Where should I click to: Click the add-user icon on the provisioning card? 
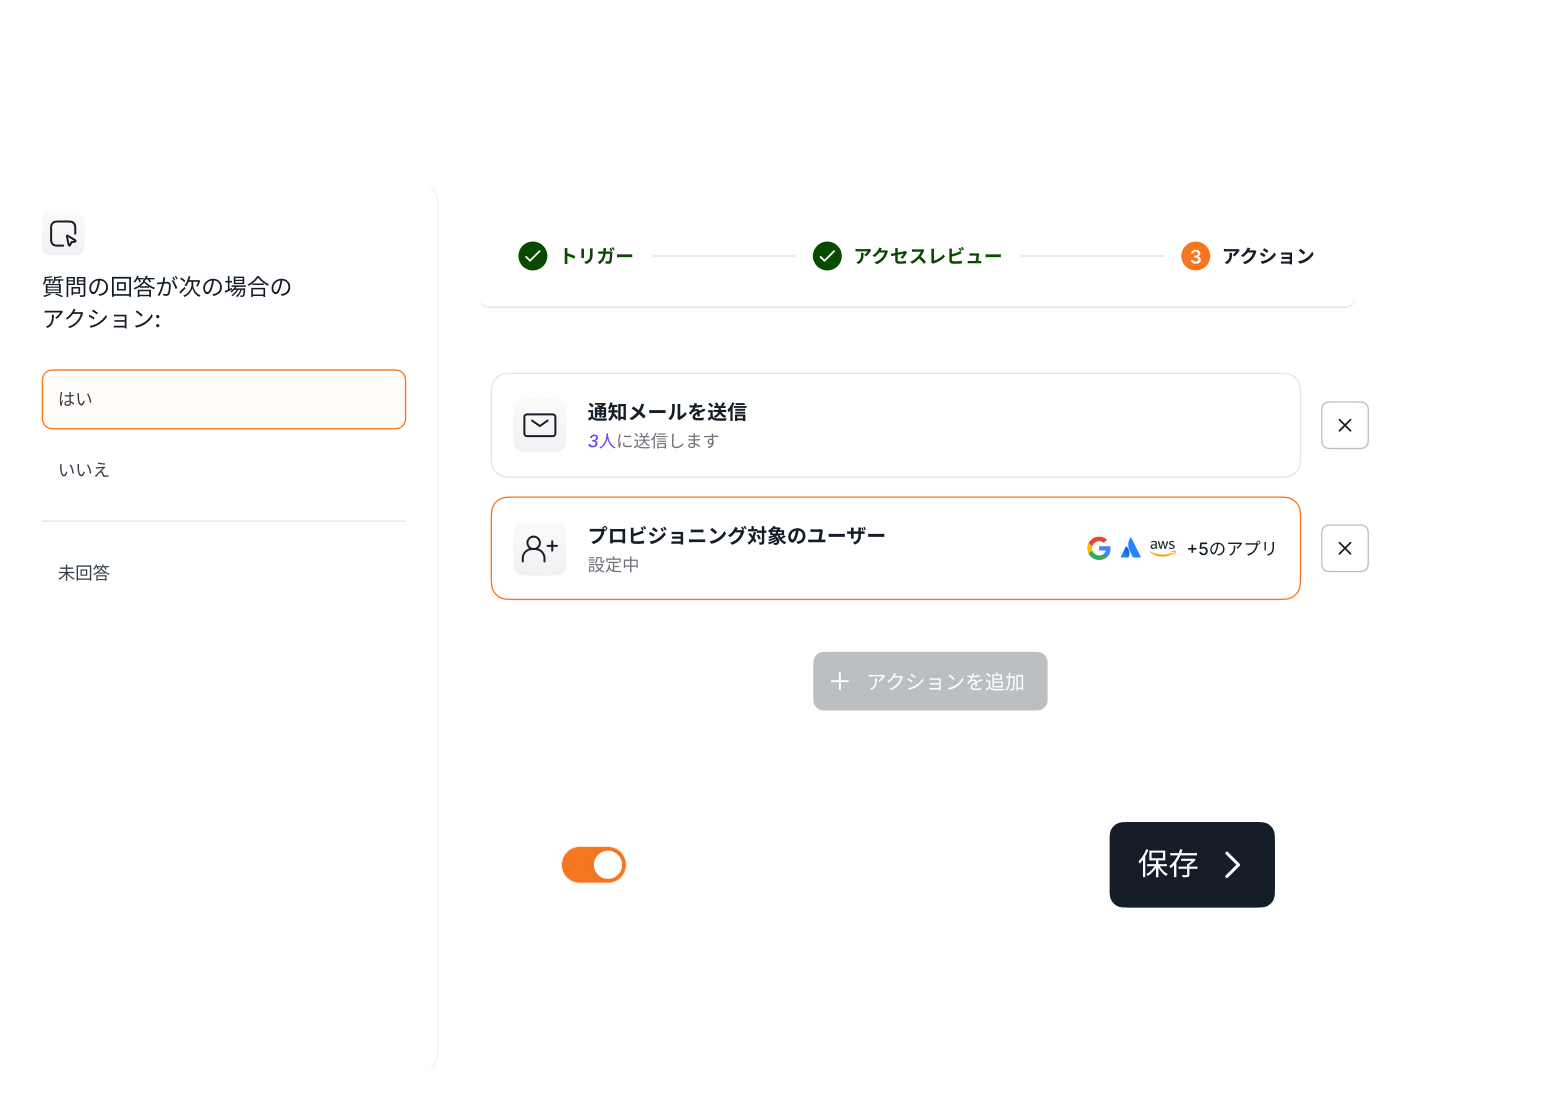pyautogui.click(x=540, y=549)
